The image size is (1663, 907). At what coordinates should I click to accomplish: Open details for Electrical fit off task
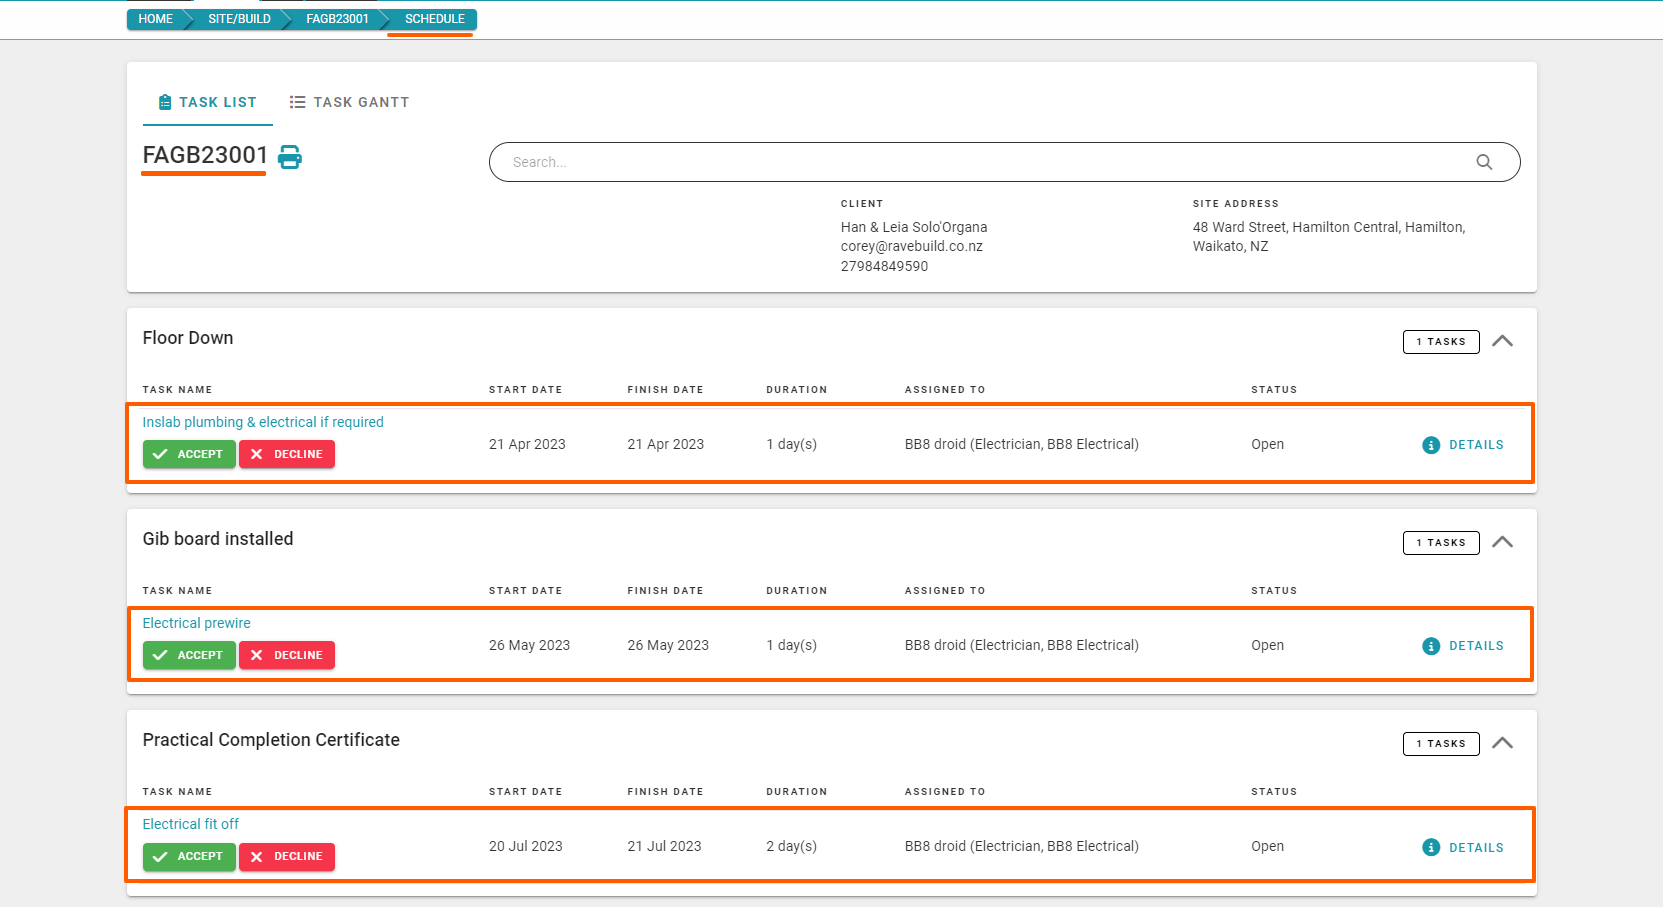[1463, 848]
